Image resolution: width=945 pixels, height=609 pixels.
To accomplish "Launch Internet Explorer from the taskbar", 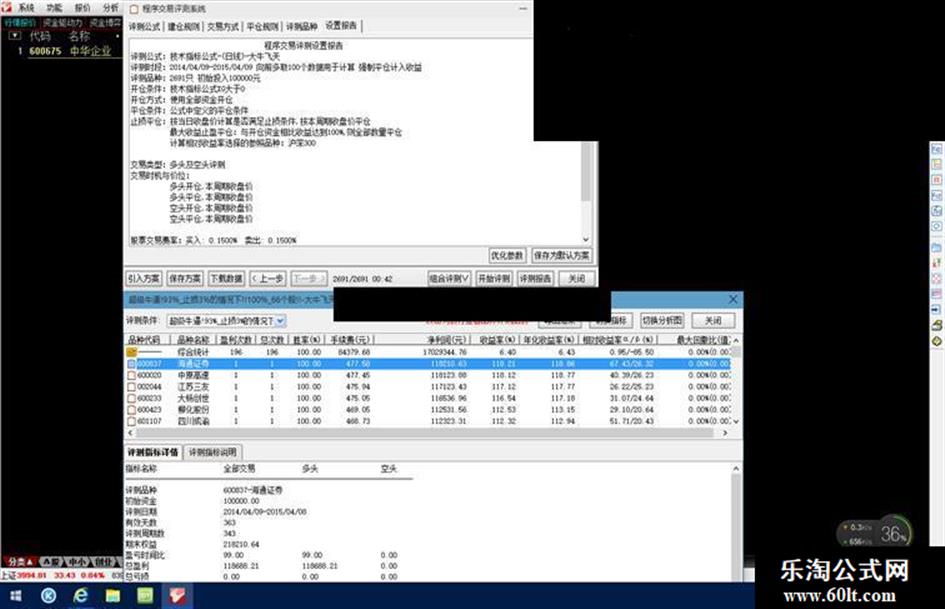I will [80, 596].
